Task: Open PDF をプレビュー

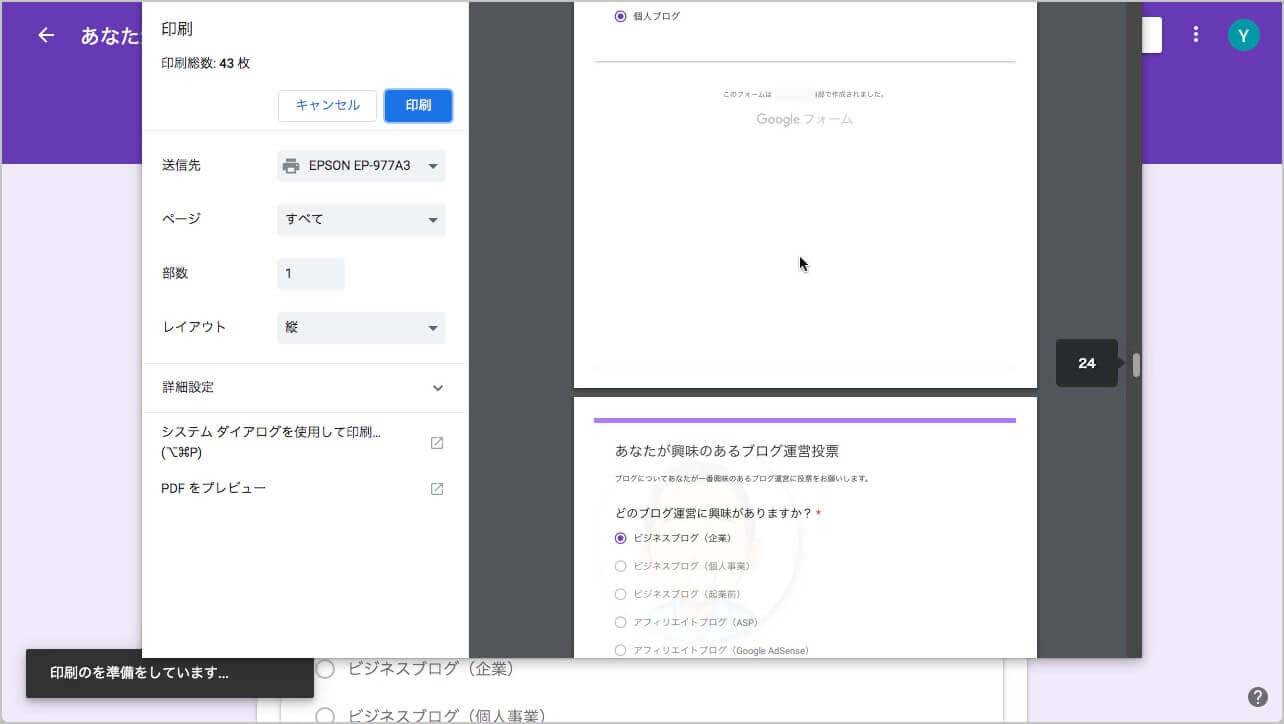Action: pos(214,488)
